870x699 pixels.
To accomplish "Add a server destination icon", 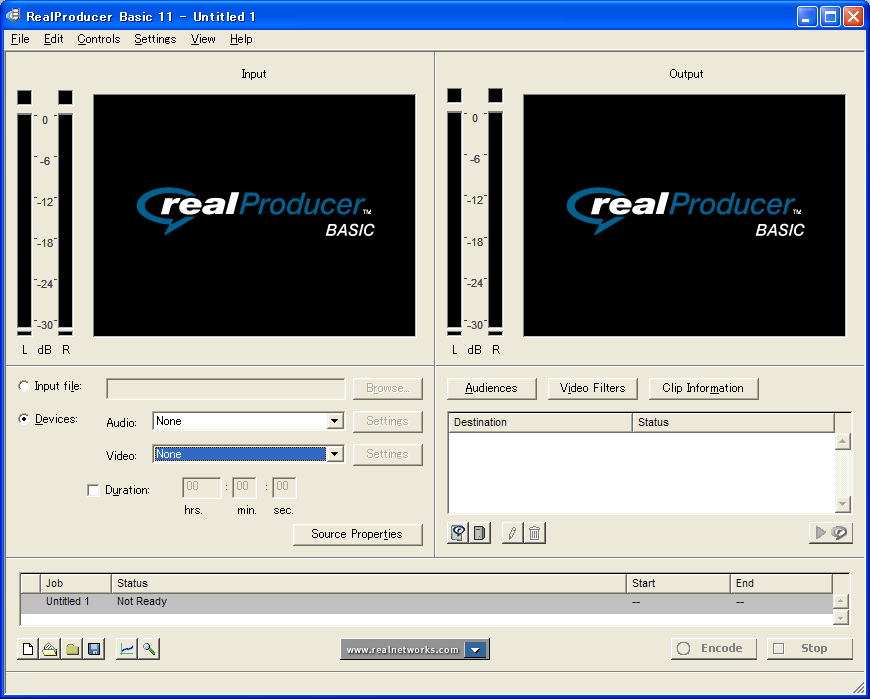I will [x=479, y=533].
